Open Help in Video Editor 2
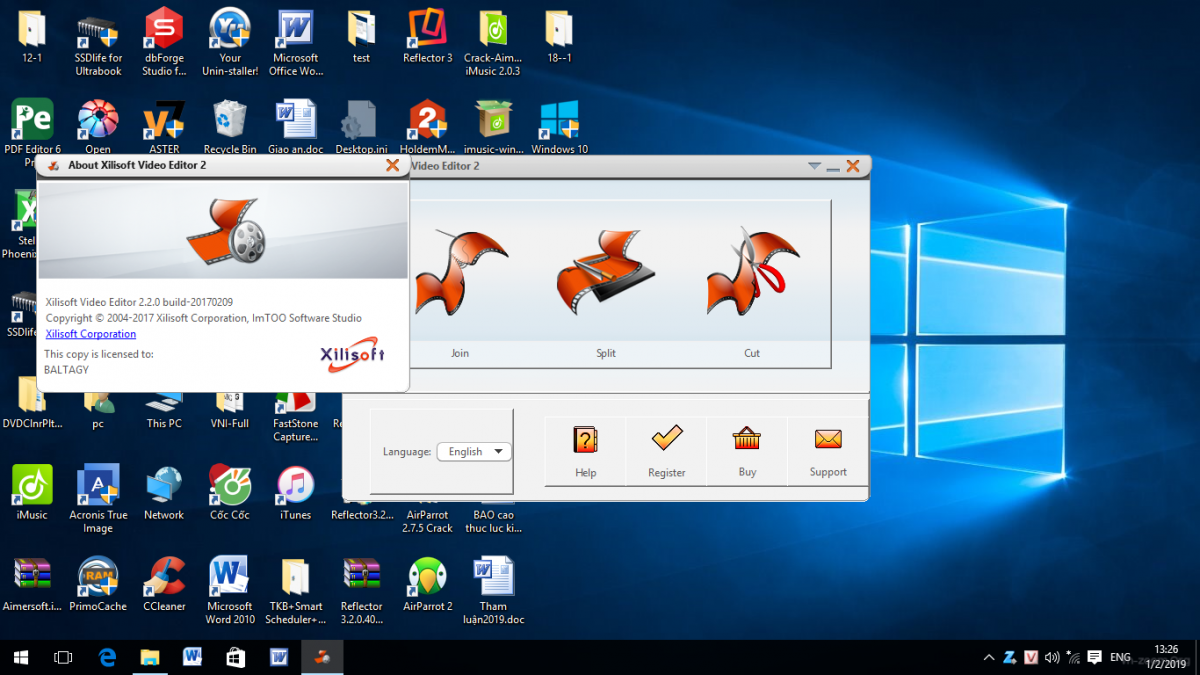Screen dimensions: 1200x675 tap(586, 451)
